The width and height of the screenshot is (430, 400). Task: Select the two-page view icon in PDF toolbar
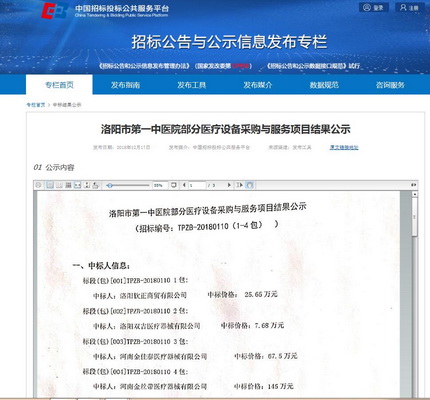click(x=59, y=185)
